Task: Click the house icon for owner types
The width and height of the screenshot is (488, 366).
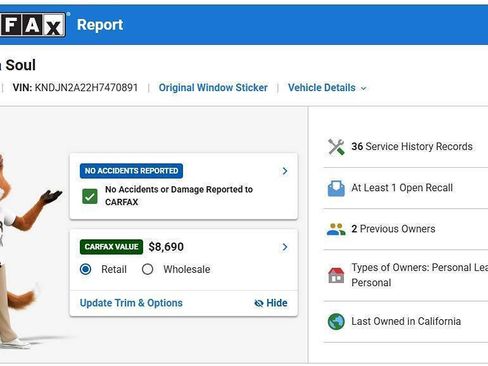Action: tap(336, 275)
